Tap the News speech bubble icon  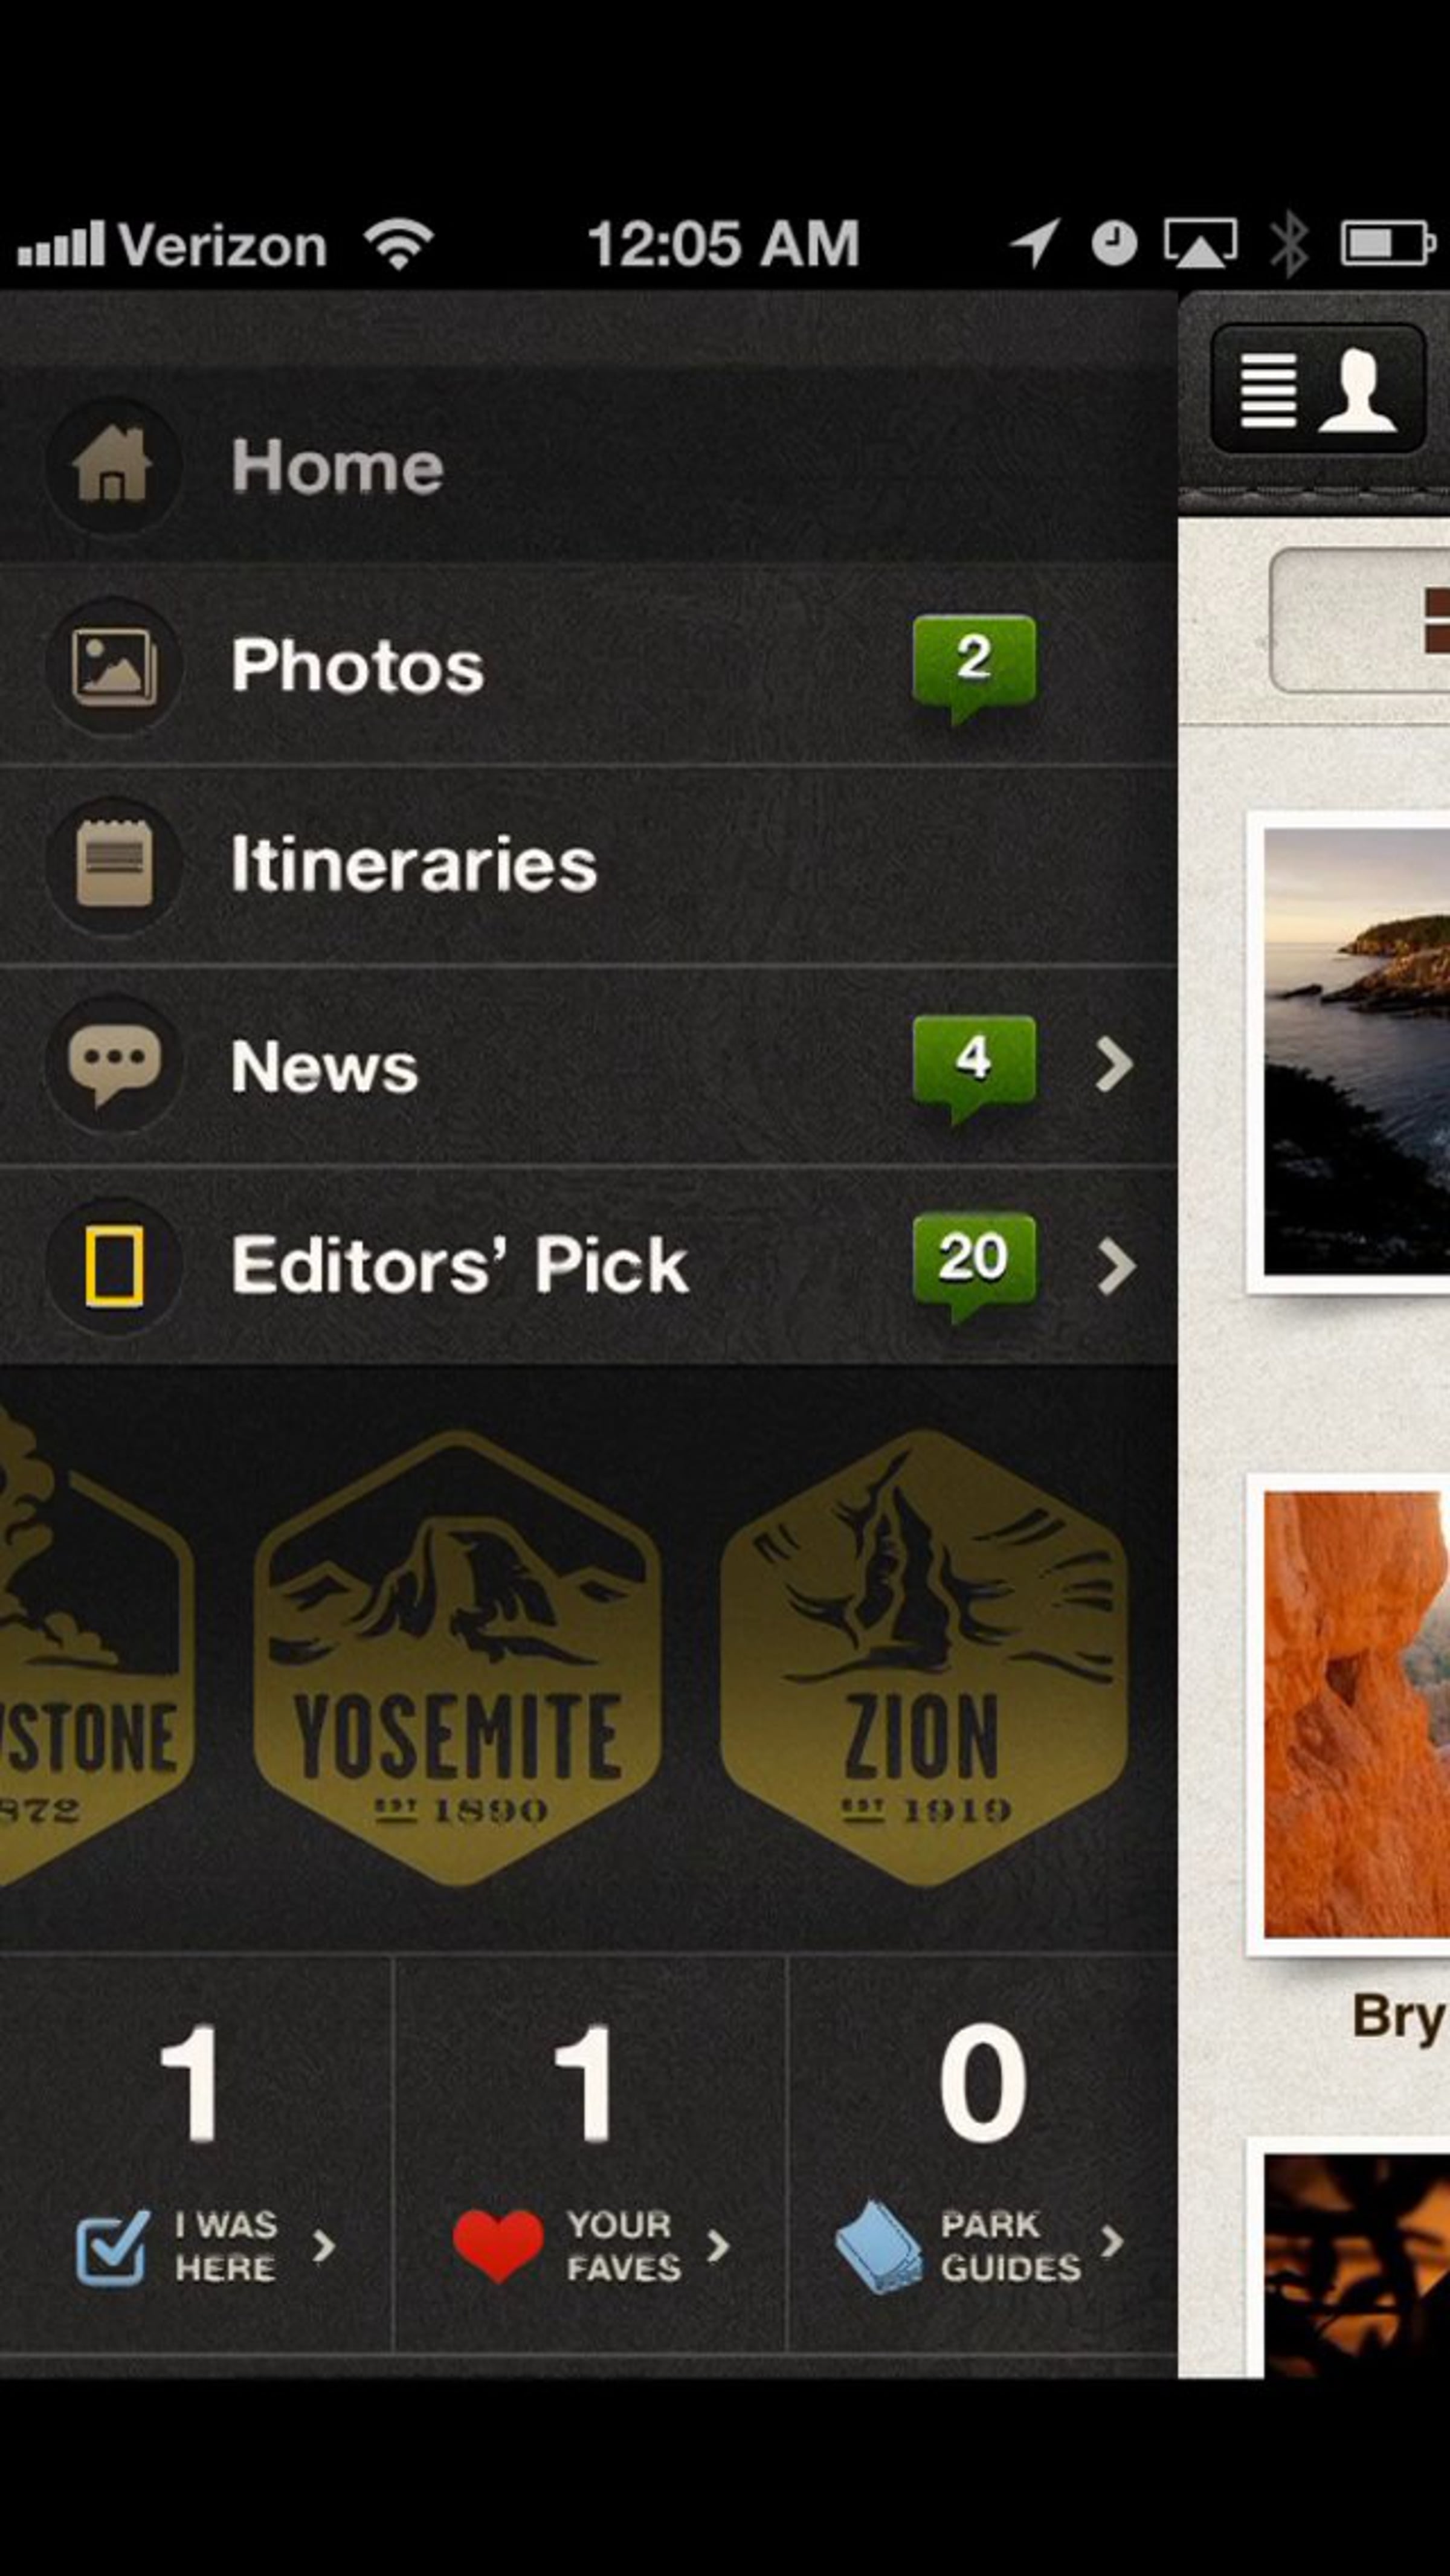114,1064
